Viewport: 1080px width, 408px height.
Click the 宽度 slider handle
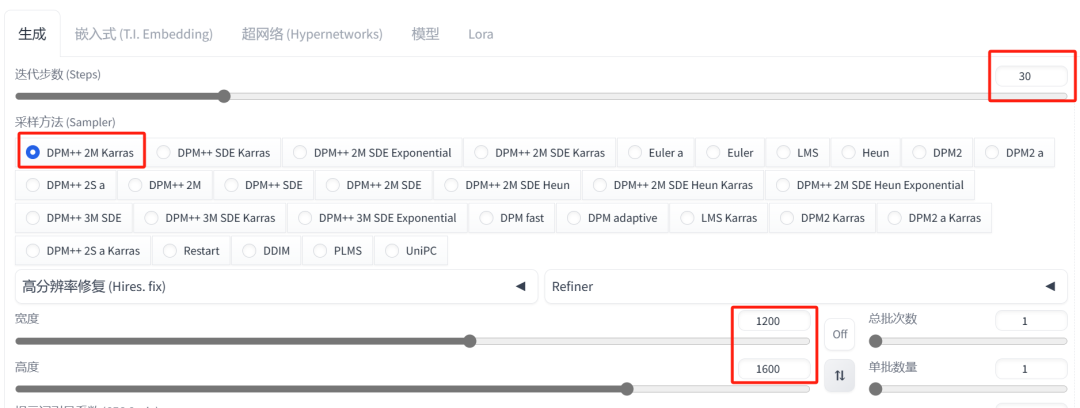coord(470,340)
